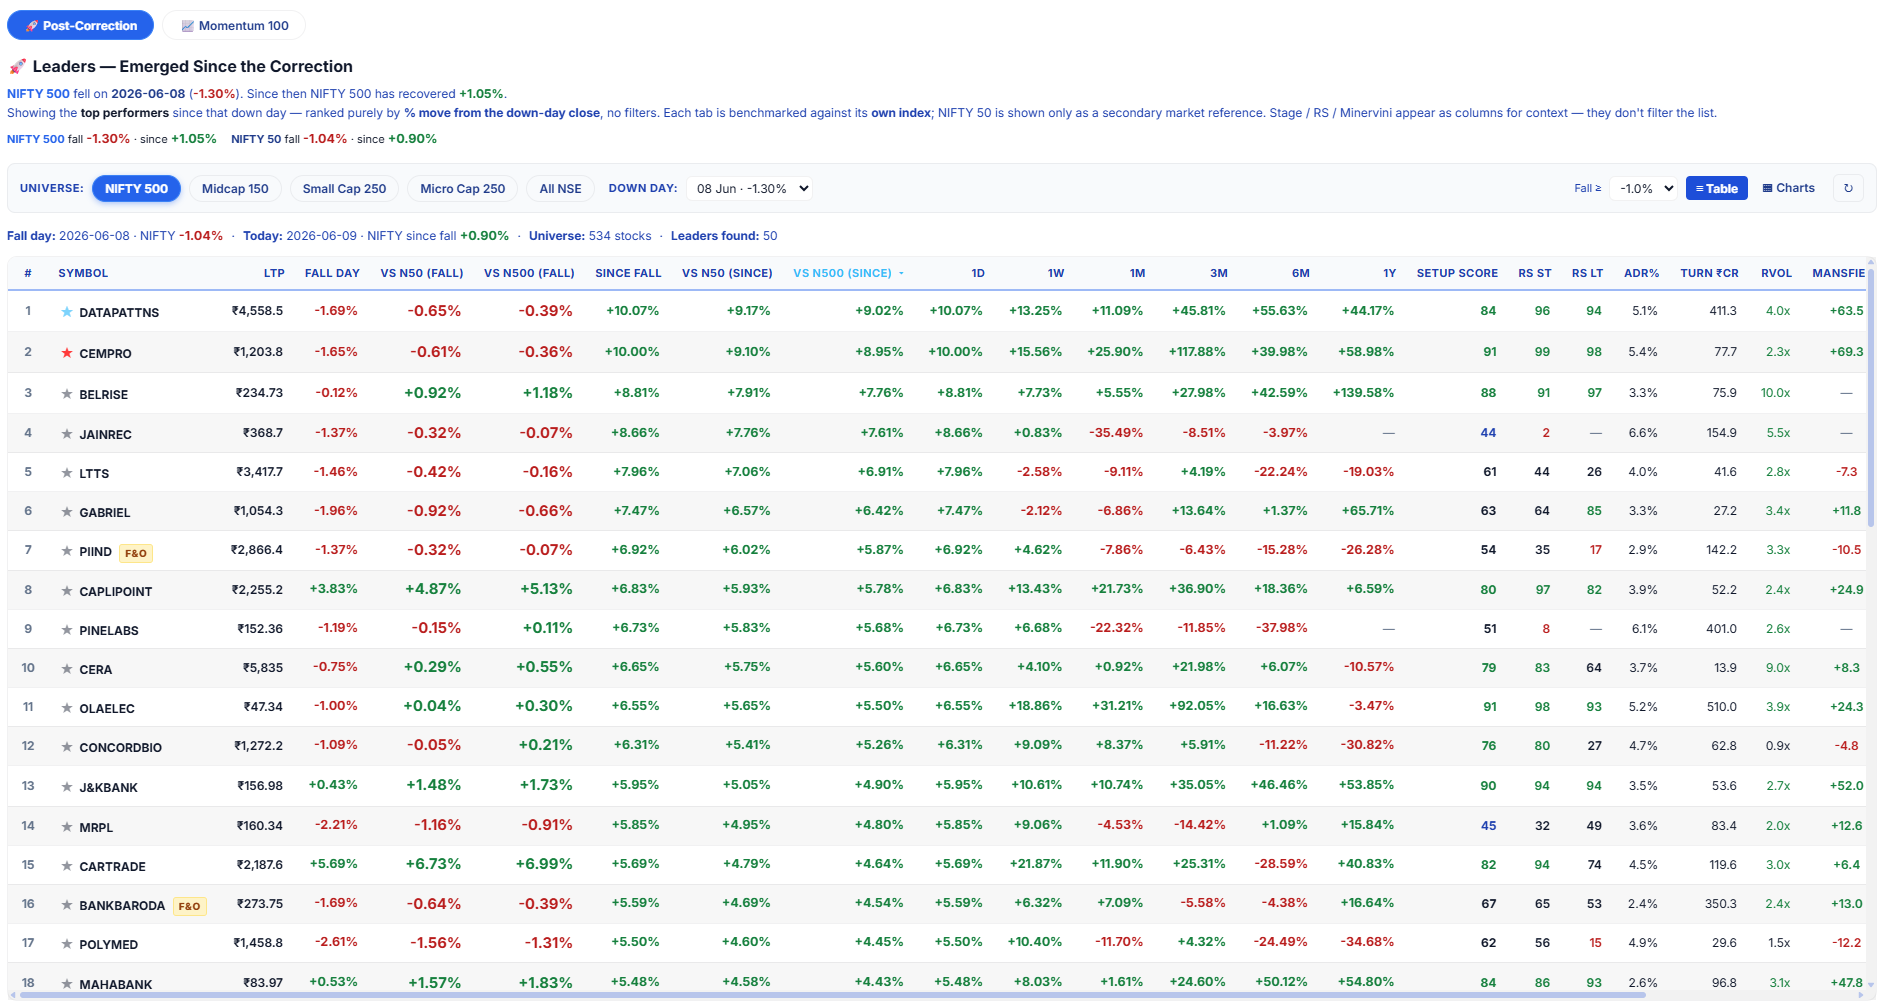
Task: Star the LTTS stock
Action: click(x=67, y=473)
